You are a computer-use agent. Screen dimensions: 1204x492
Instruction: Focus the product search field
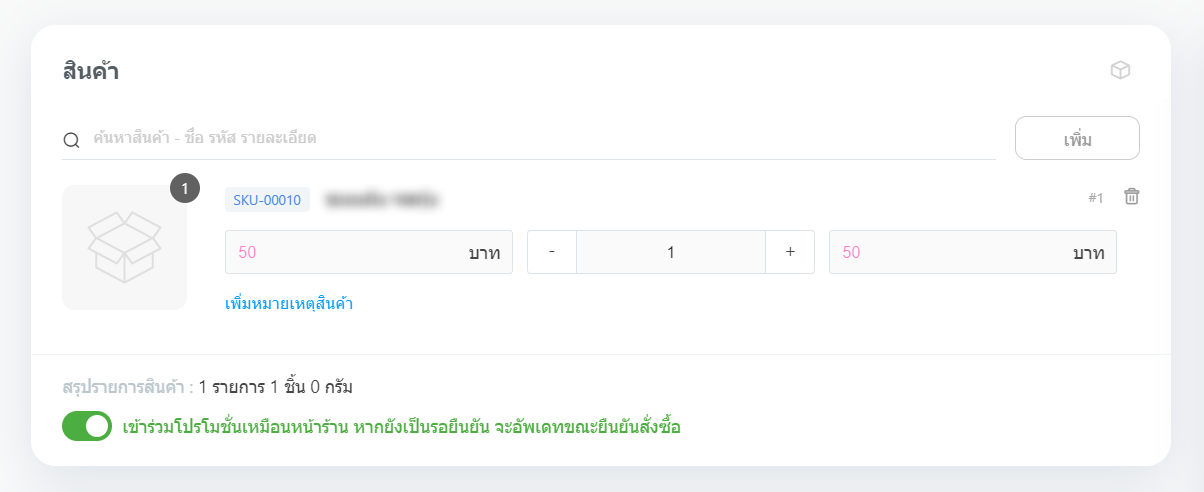[x=540, y=138]
